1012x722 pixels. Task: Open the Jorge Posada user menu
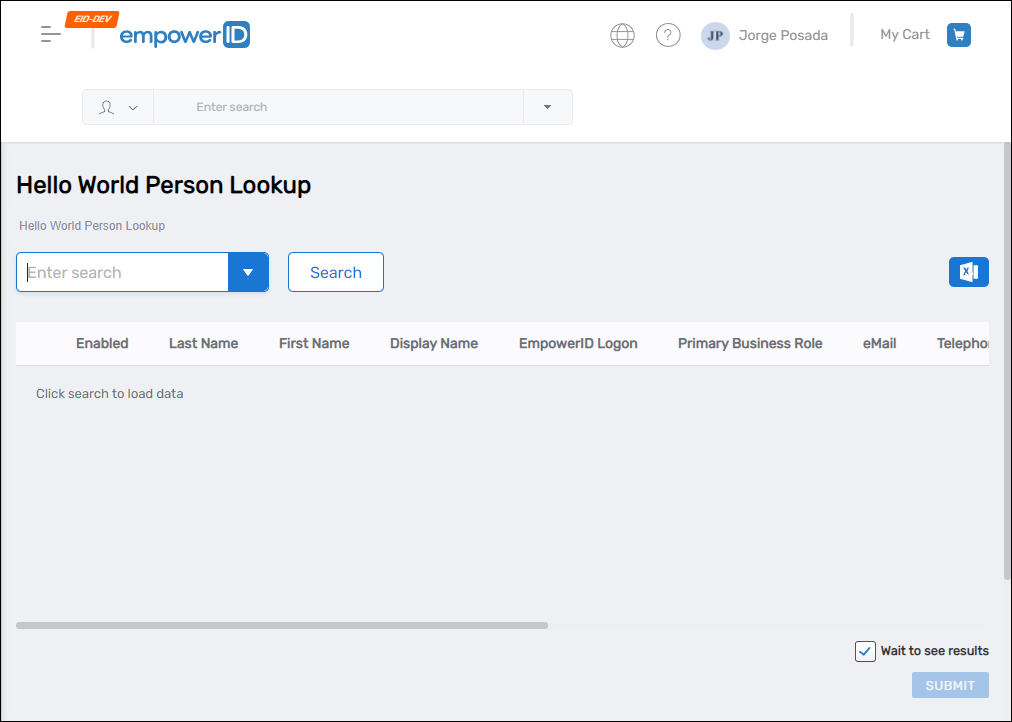783,35
